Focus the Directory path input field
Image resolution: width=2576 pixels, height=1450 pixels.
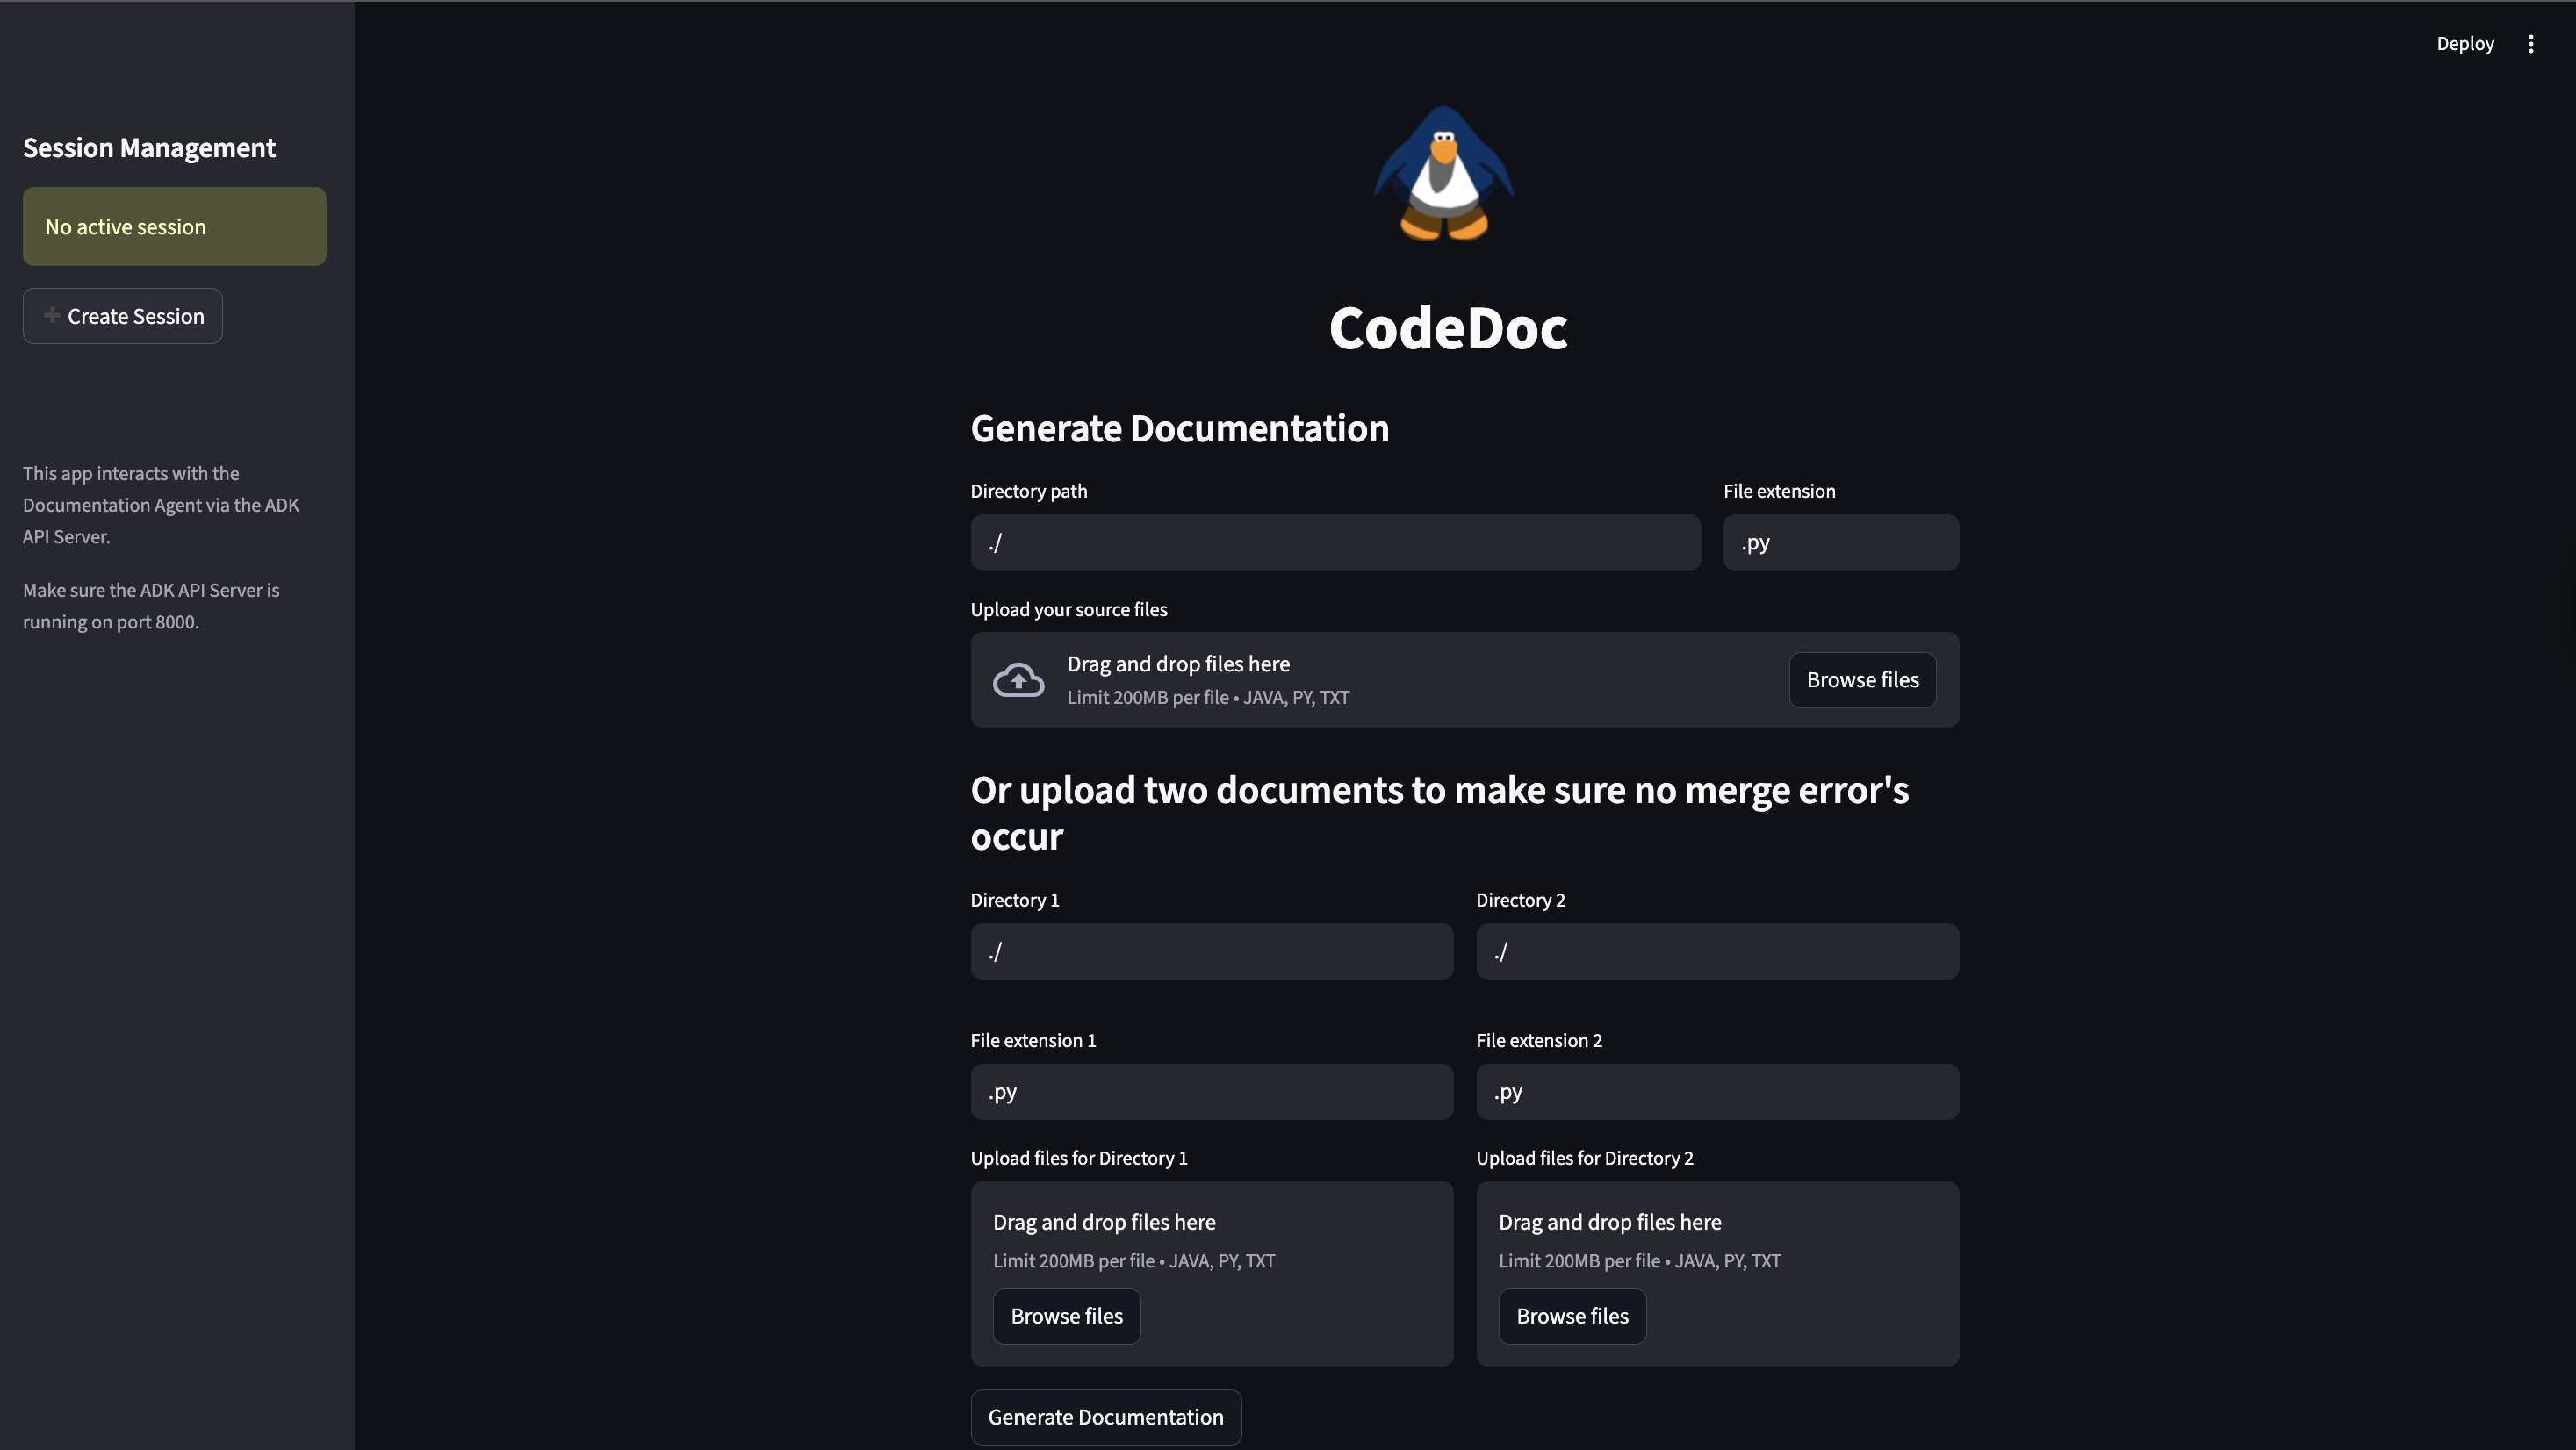point(1334,543)
